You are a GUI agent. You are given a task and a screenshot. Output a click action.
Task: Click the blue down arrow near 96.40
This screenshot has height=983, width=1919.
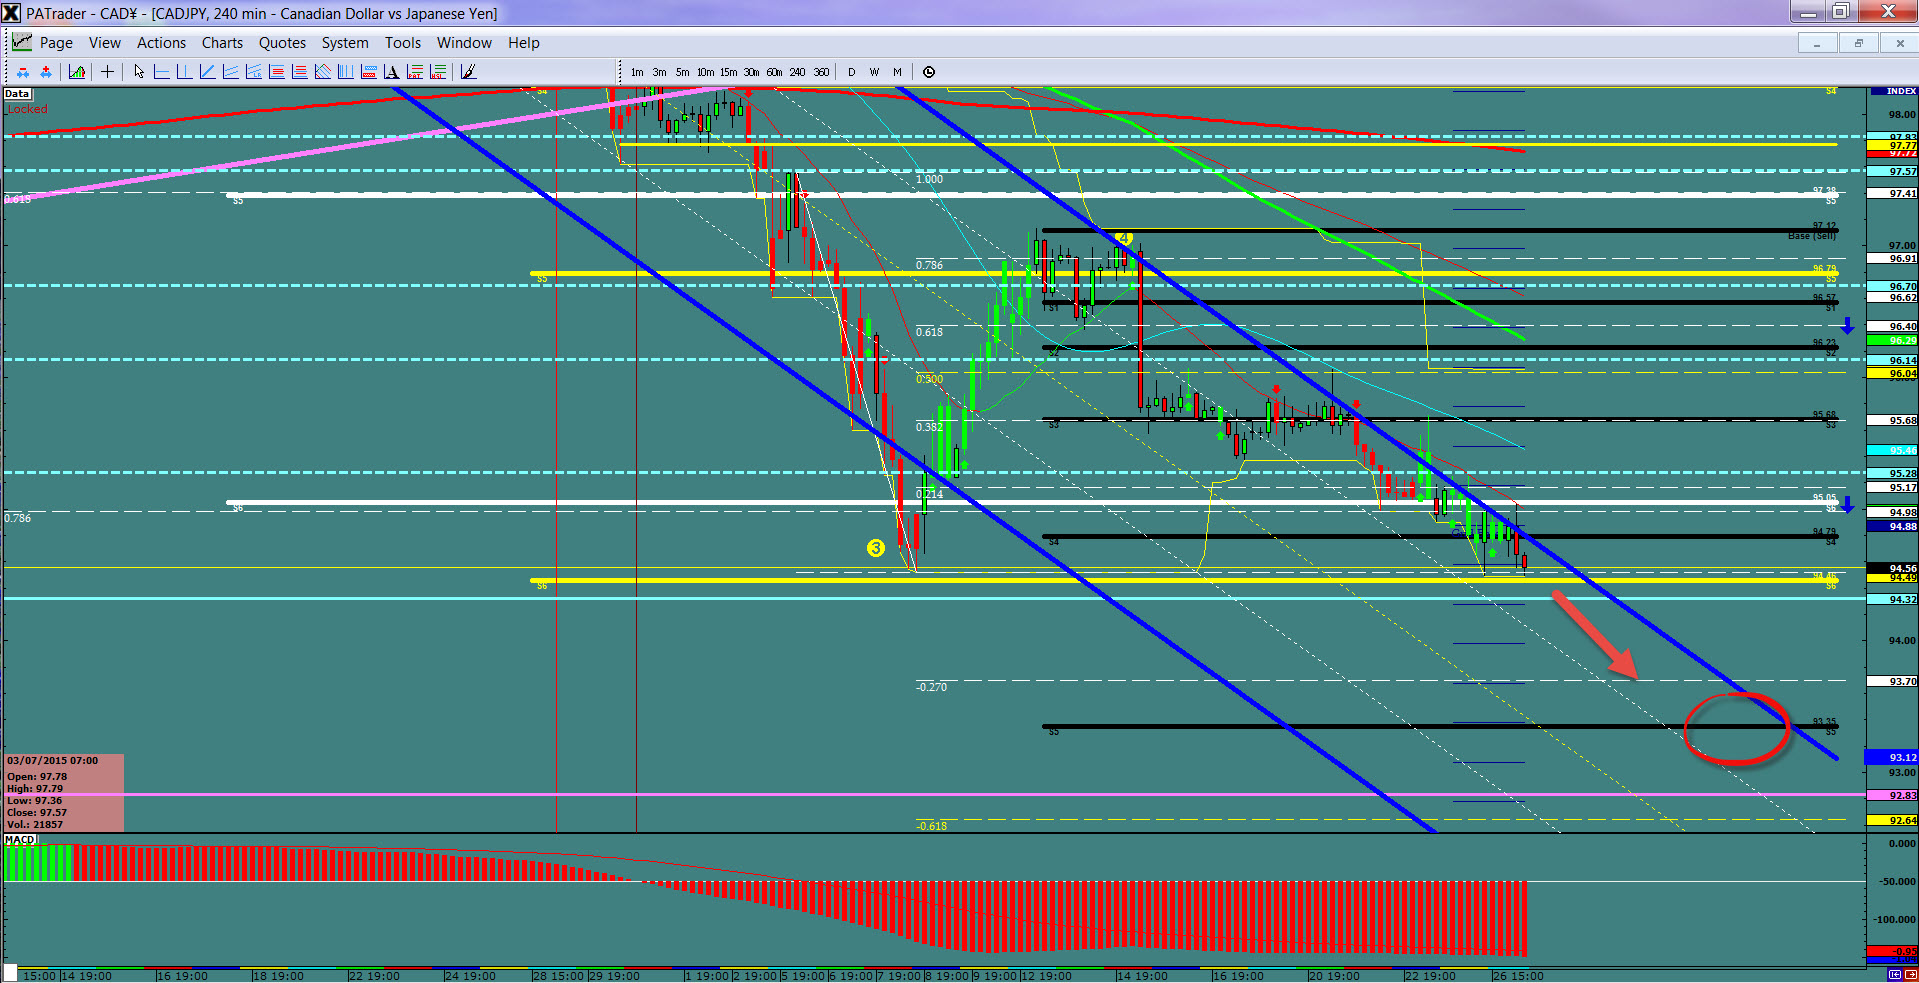[1848, 326]
